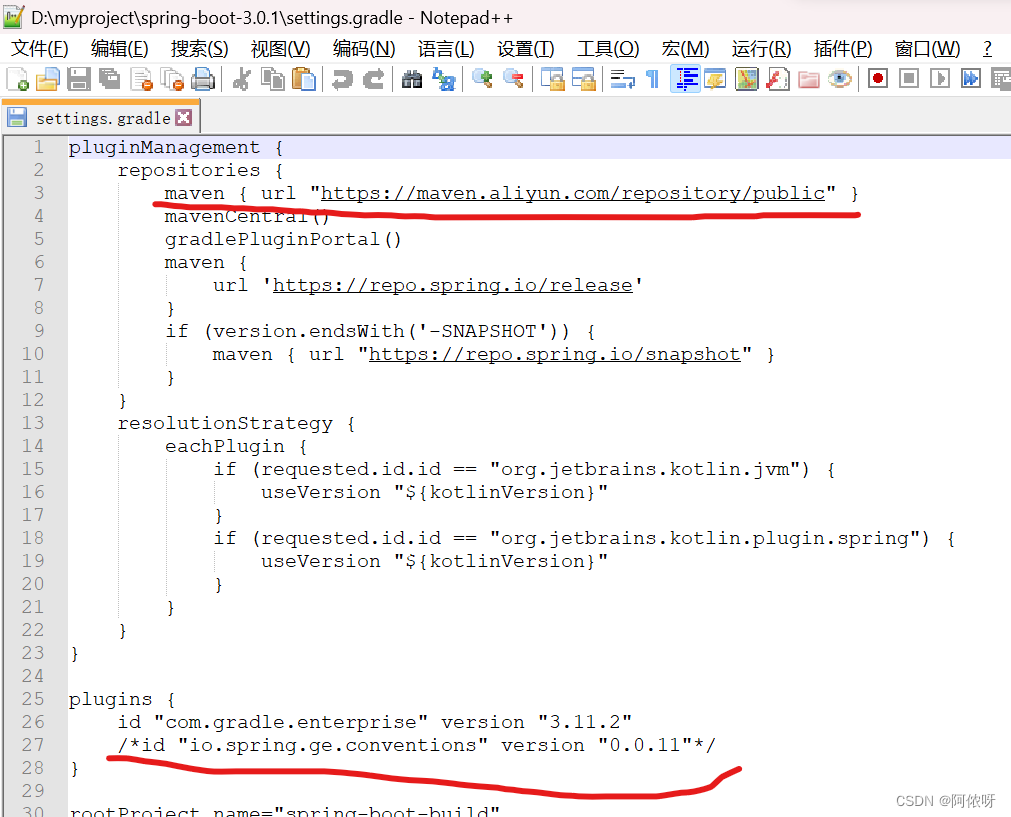The width and height of the screenshot is (1011, 817).
Task: Click "eachPlugin" on line 14
Action: coord(224,446)
